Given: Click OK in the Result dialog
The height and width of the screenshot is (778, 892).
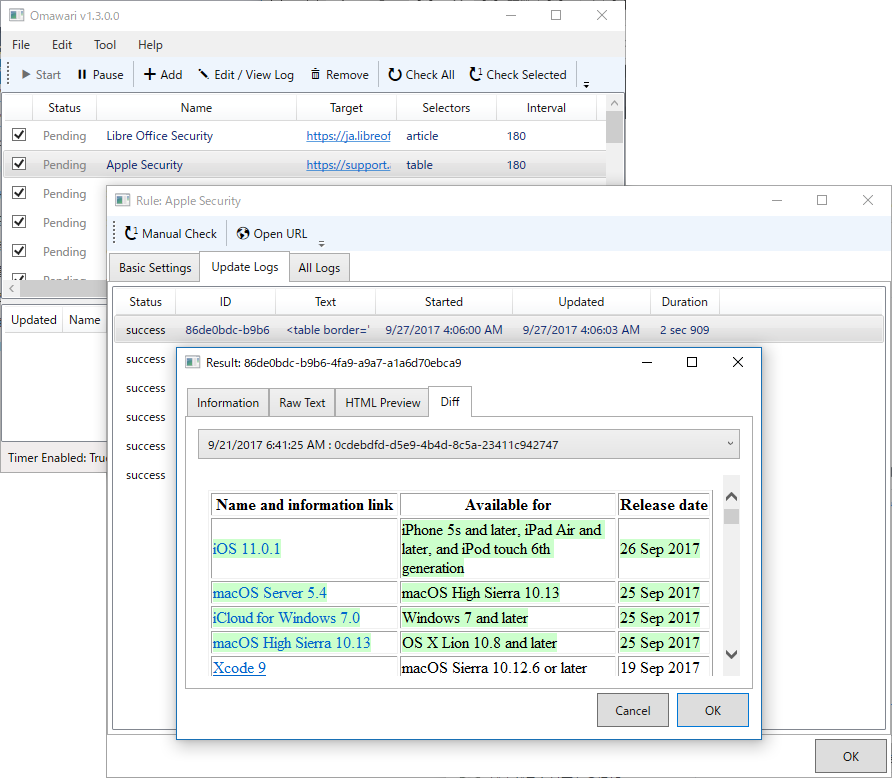Looking at the screenshot, I should (712, 710).
